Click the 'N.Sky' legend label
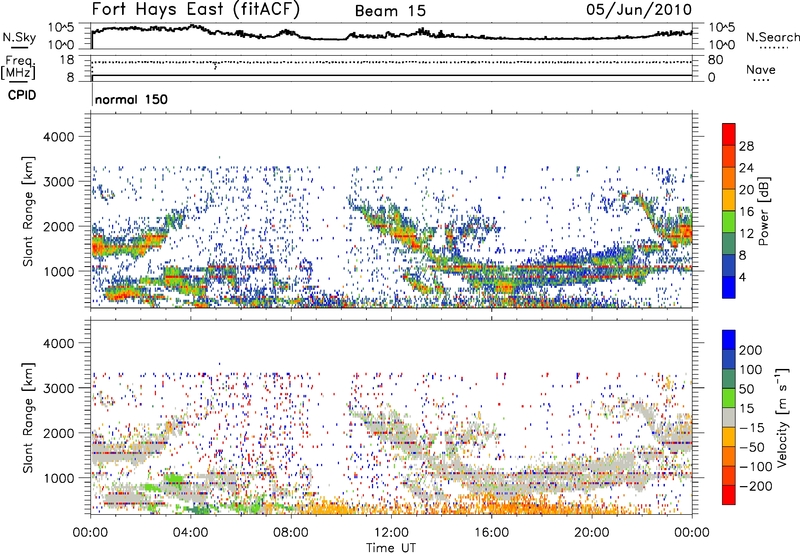Viewport: 800px width, 554px height. click(19, 37)
